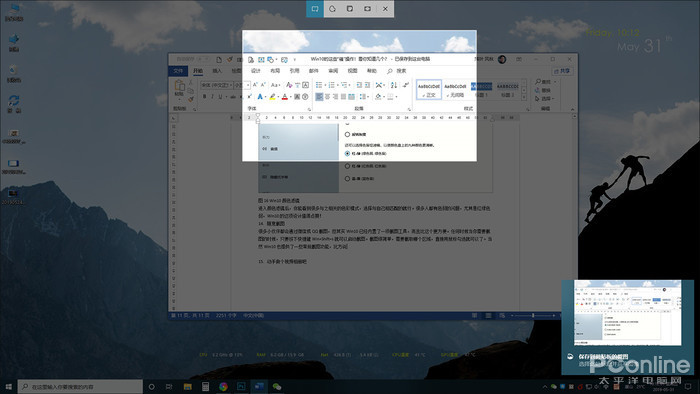The image size is (700, 394).
Task: Select rectangular snip mode in snipping bar
Action: [315, 9]
